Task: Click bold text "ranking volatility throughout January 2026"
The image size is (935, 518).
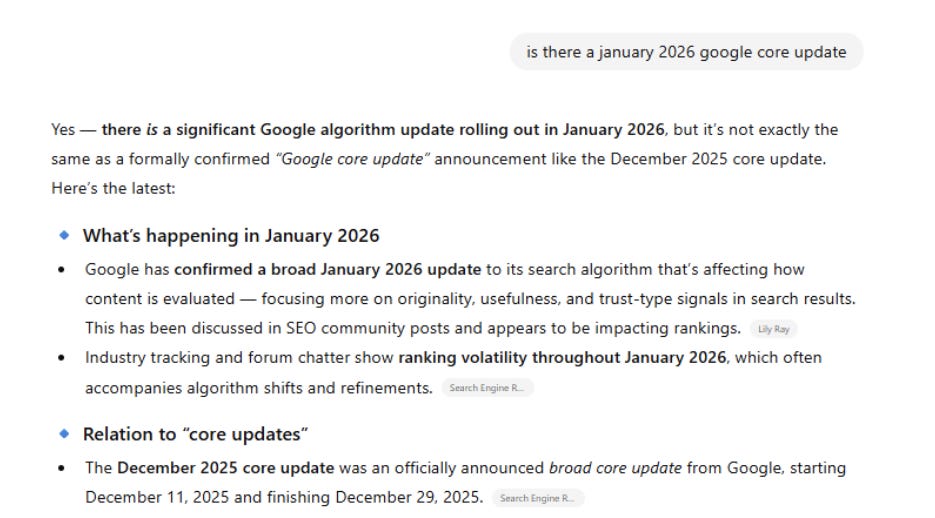Action: 562,357
